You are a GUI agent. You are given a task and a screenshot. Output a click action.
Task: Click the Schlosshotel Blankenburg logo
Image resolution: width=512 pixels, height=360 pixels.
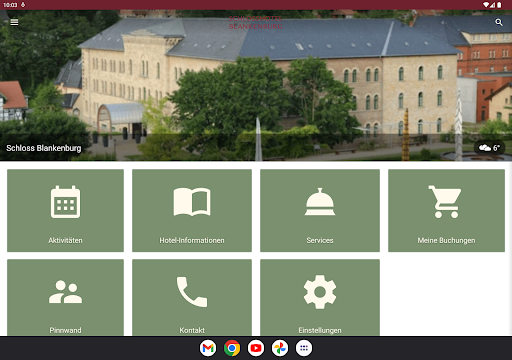[x=256, y=22]
